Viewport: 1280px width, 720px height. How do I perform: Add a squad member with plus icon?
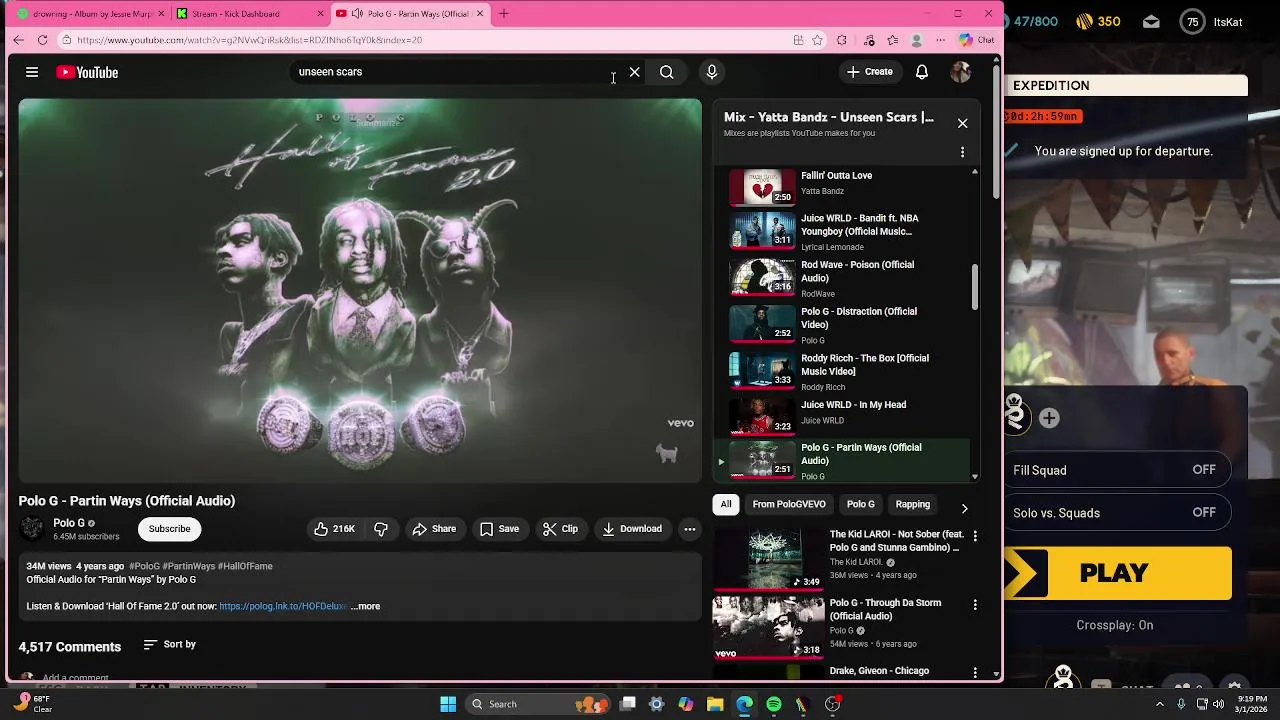coord(1049,418)
